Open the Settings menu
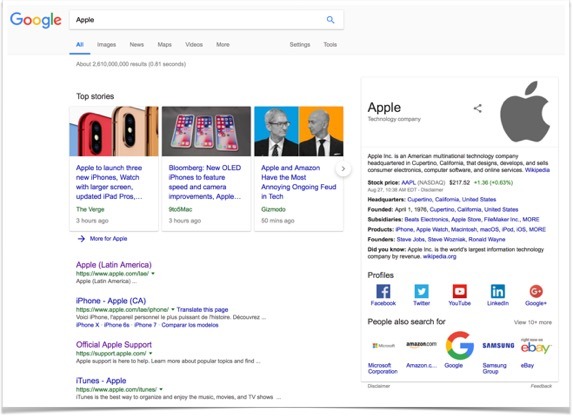 tap(300, 45)
